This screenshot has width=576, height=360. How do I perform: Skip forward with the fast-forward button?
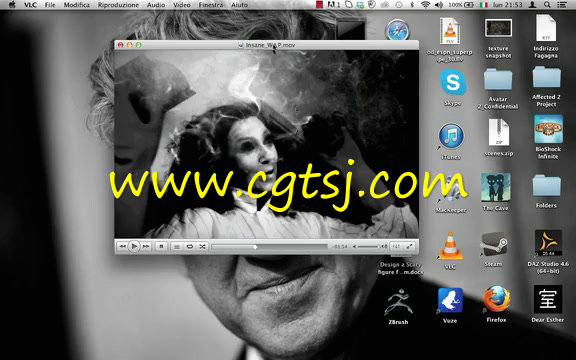[146, 246]
